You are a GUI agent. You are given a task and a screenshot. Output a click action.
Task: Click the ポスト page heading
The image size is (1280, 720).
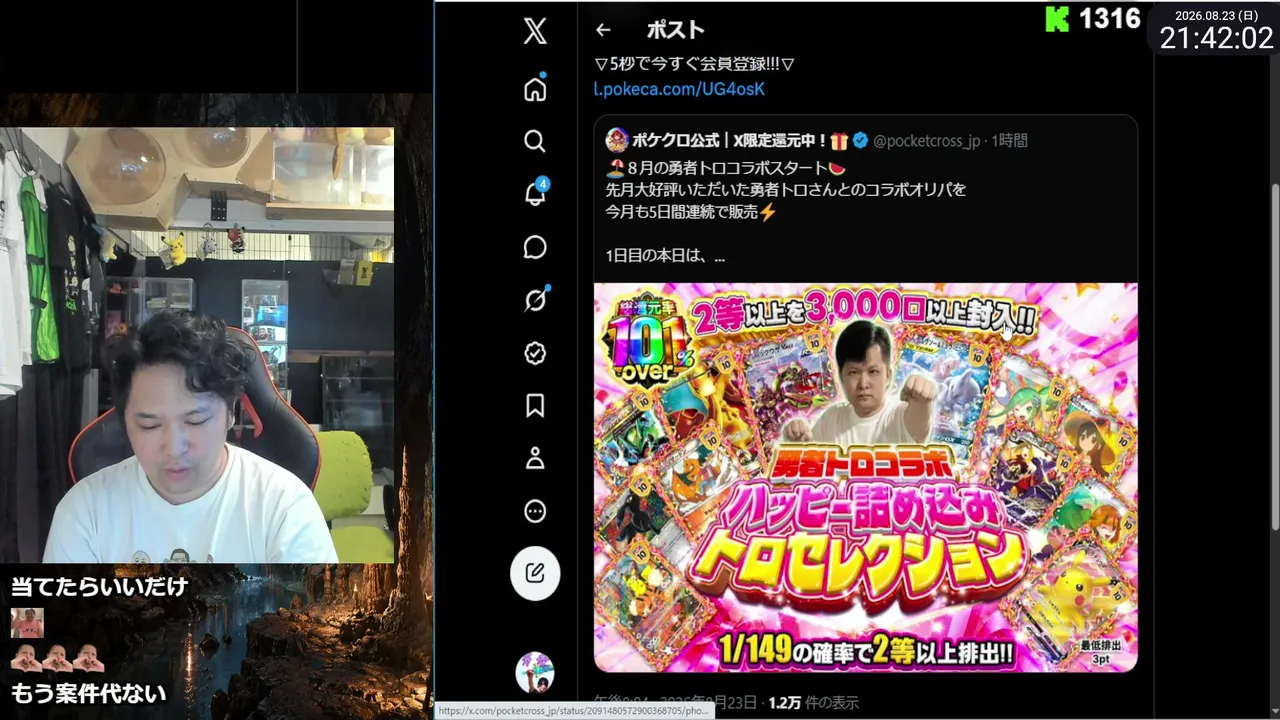pos(676,30)
